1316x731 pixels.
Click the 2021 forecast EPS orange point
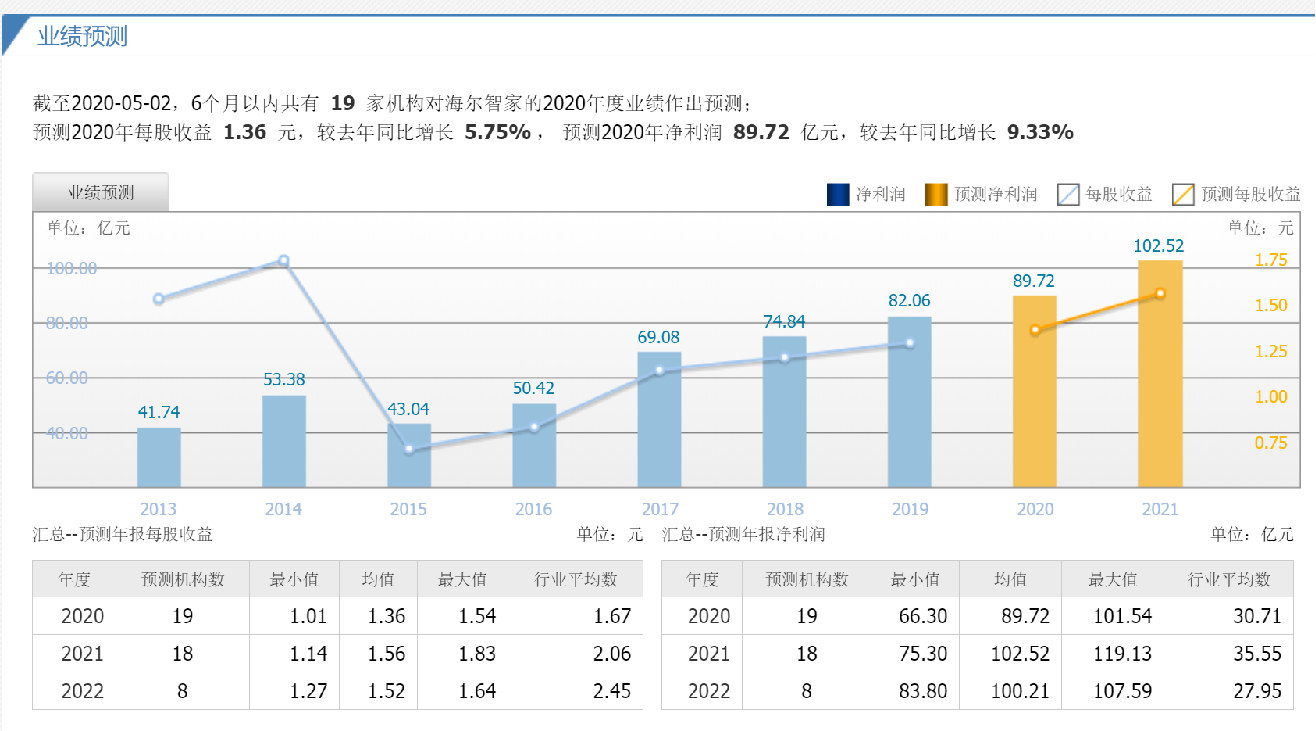click(x=1160, y=293)
